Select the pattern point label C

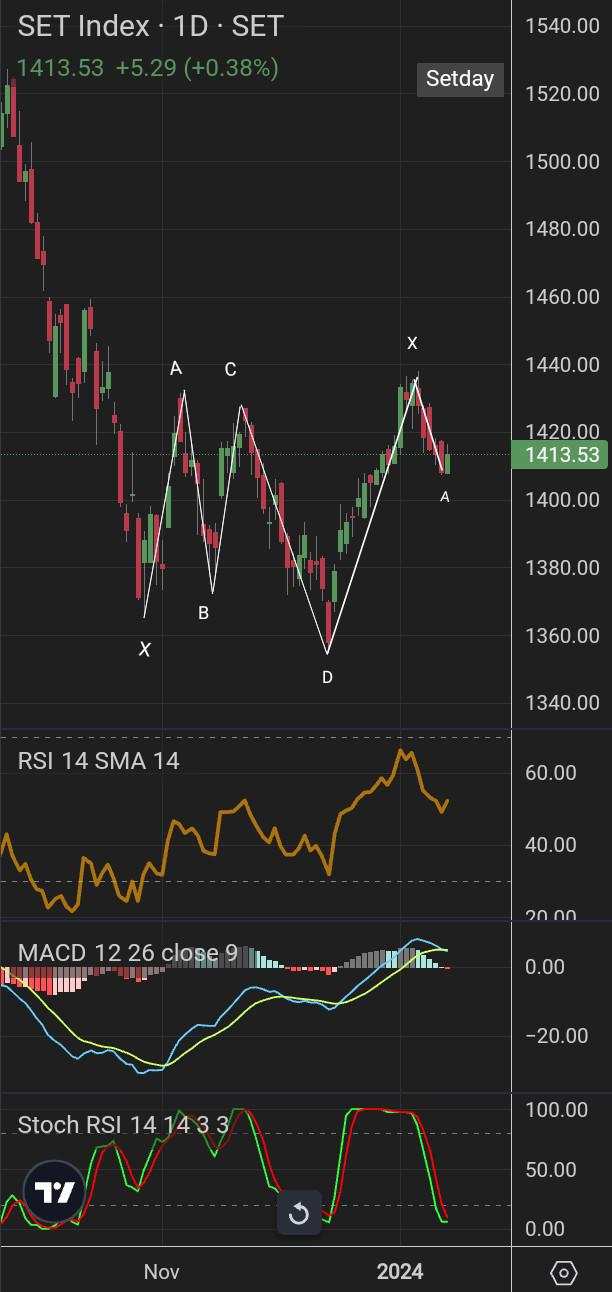230,370
